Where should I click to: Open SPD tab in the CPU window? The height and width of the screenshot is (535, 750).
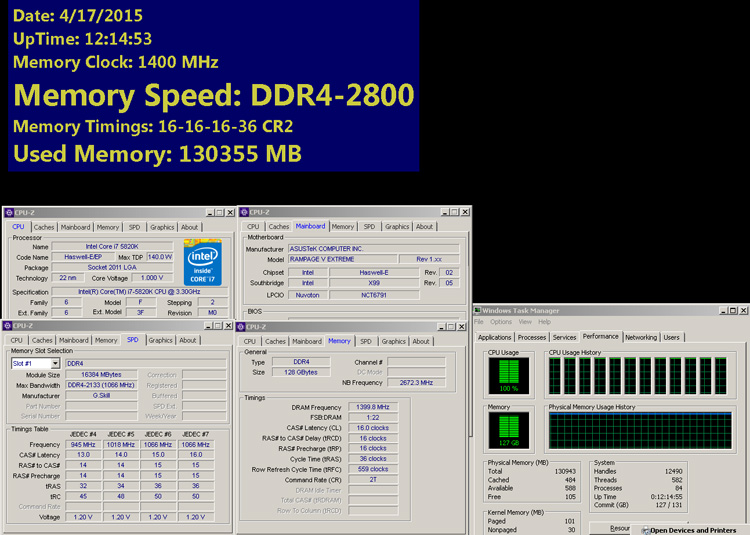(134, 227)
